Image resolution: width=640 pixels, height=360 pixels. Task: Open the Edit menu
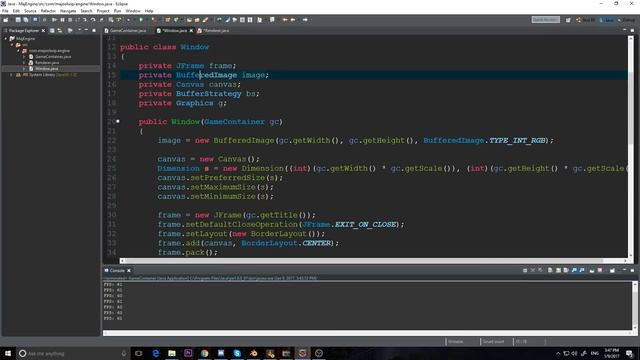[16, 11]
